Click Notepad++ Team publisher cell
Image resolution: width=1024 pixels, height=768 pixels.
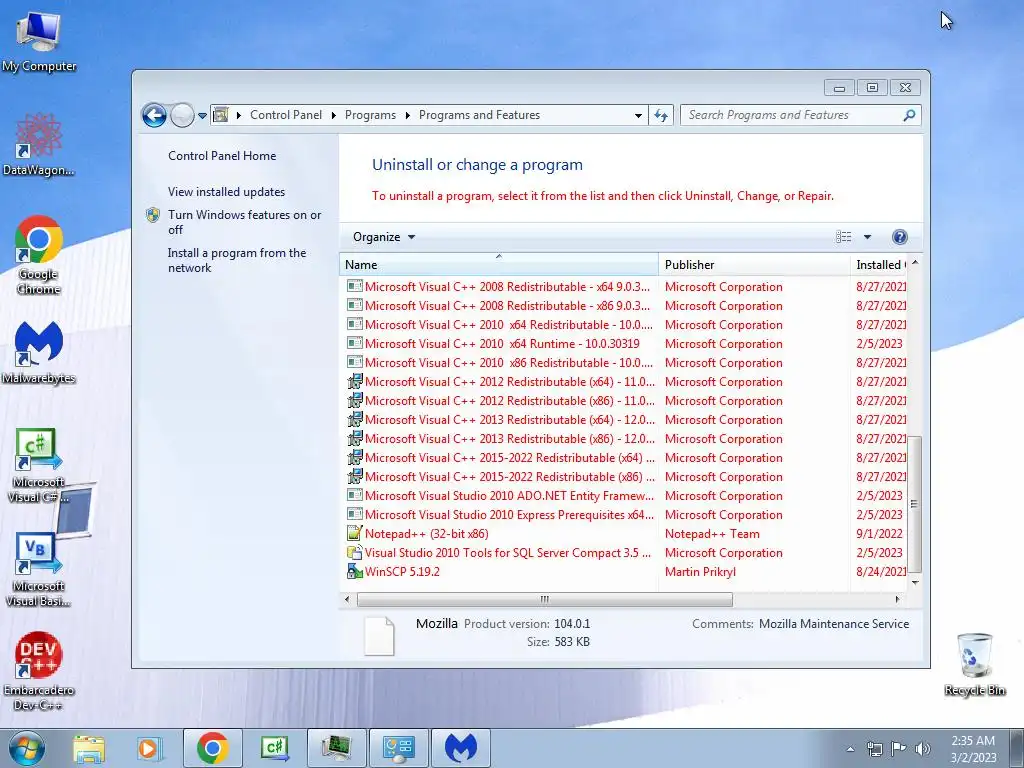click(712, 534)
